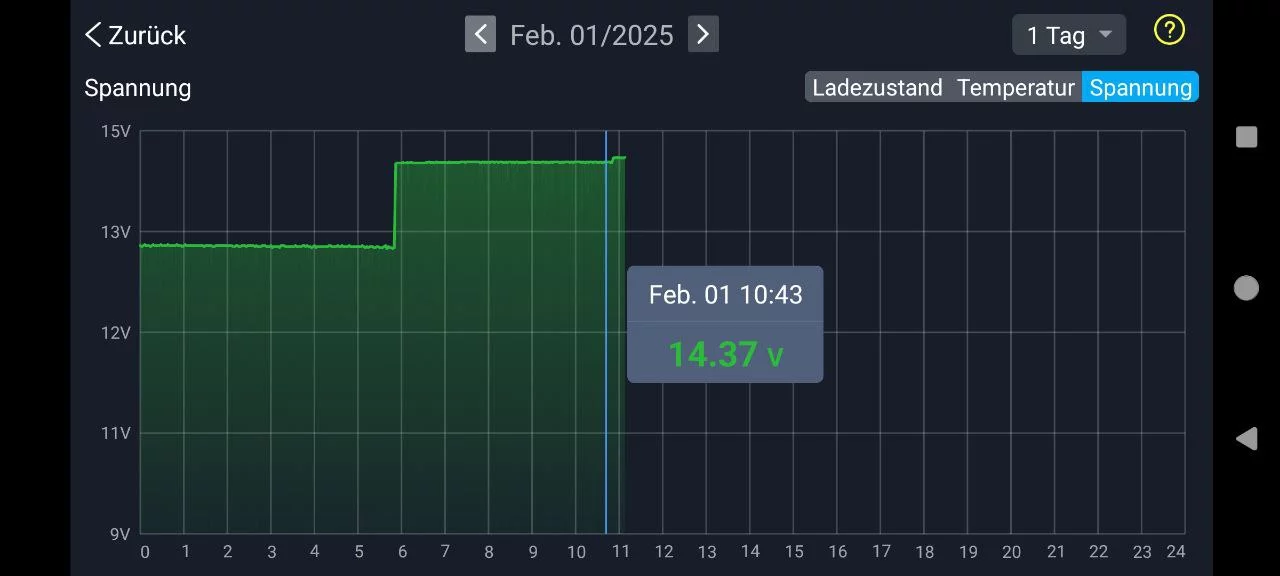Switch to the Ladezustand tab

coord(877,88)
